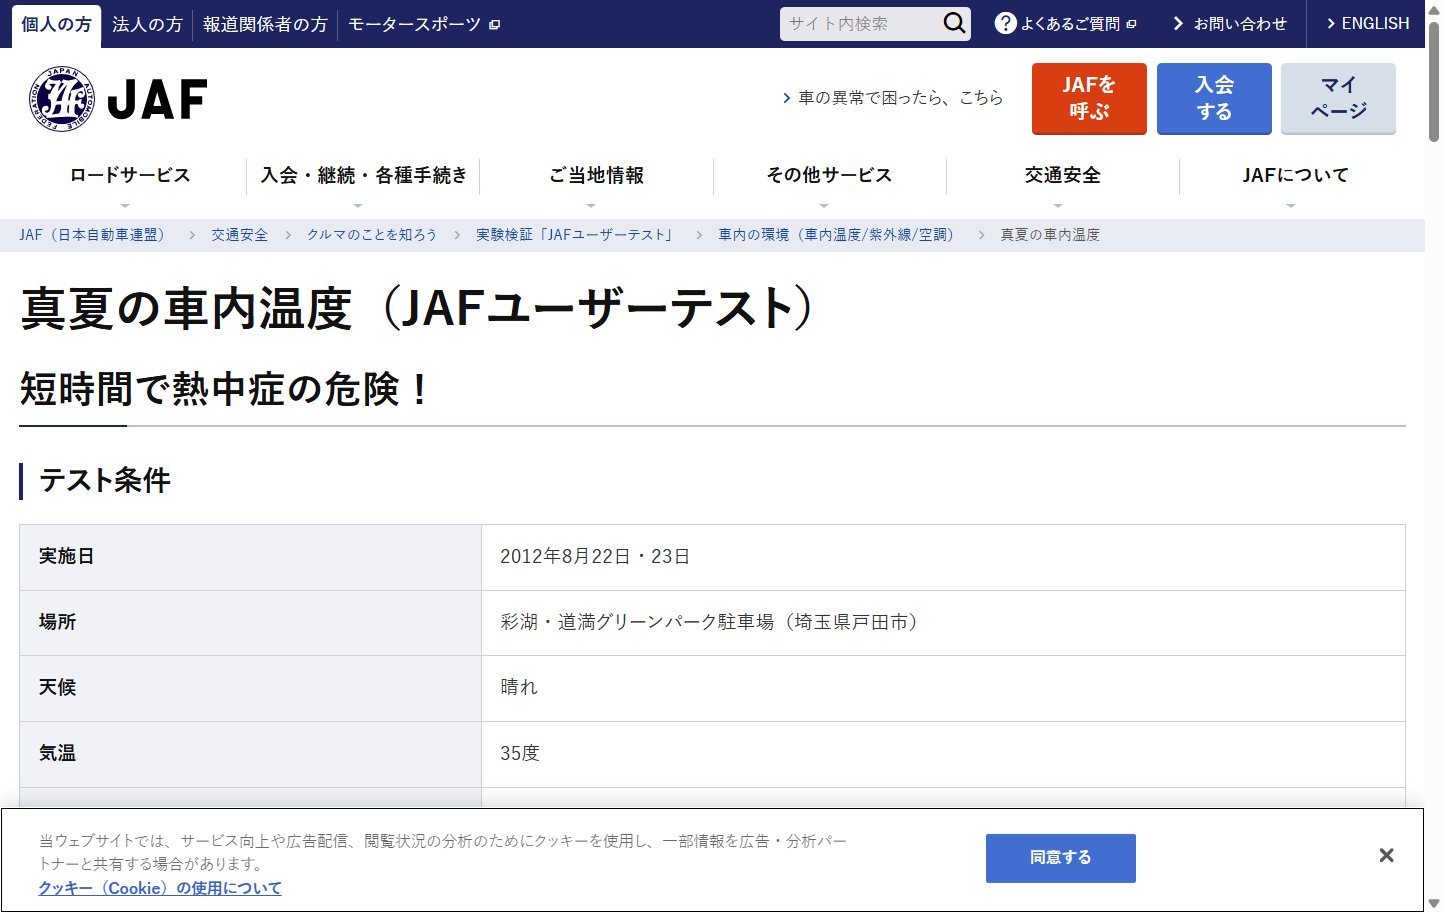Click the 35度 table cell
The height and width of the screenshot is (913, 1443).
pyautogui.click(x=943, y=754)
